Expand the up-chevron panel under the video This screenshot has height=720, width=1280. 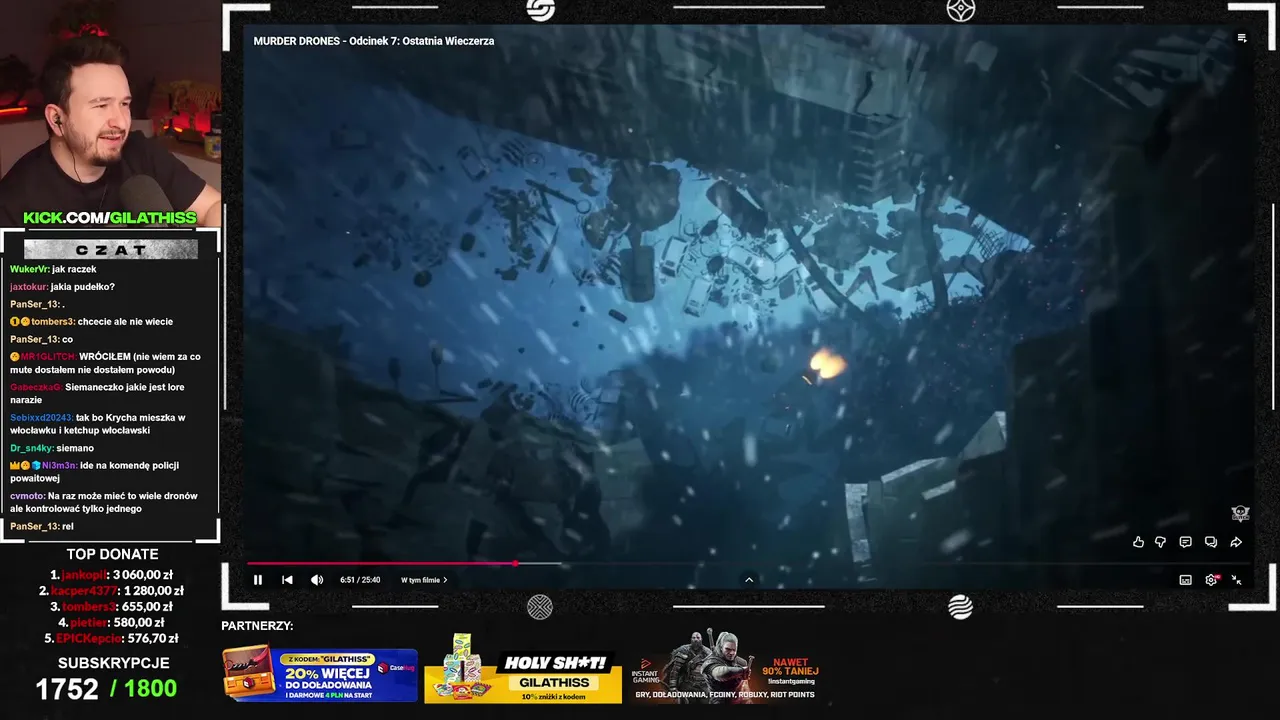(x=749, y=580)
